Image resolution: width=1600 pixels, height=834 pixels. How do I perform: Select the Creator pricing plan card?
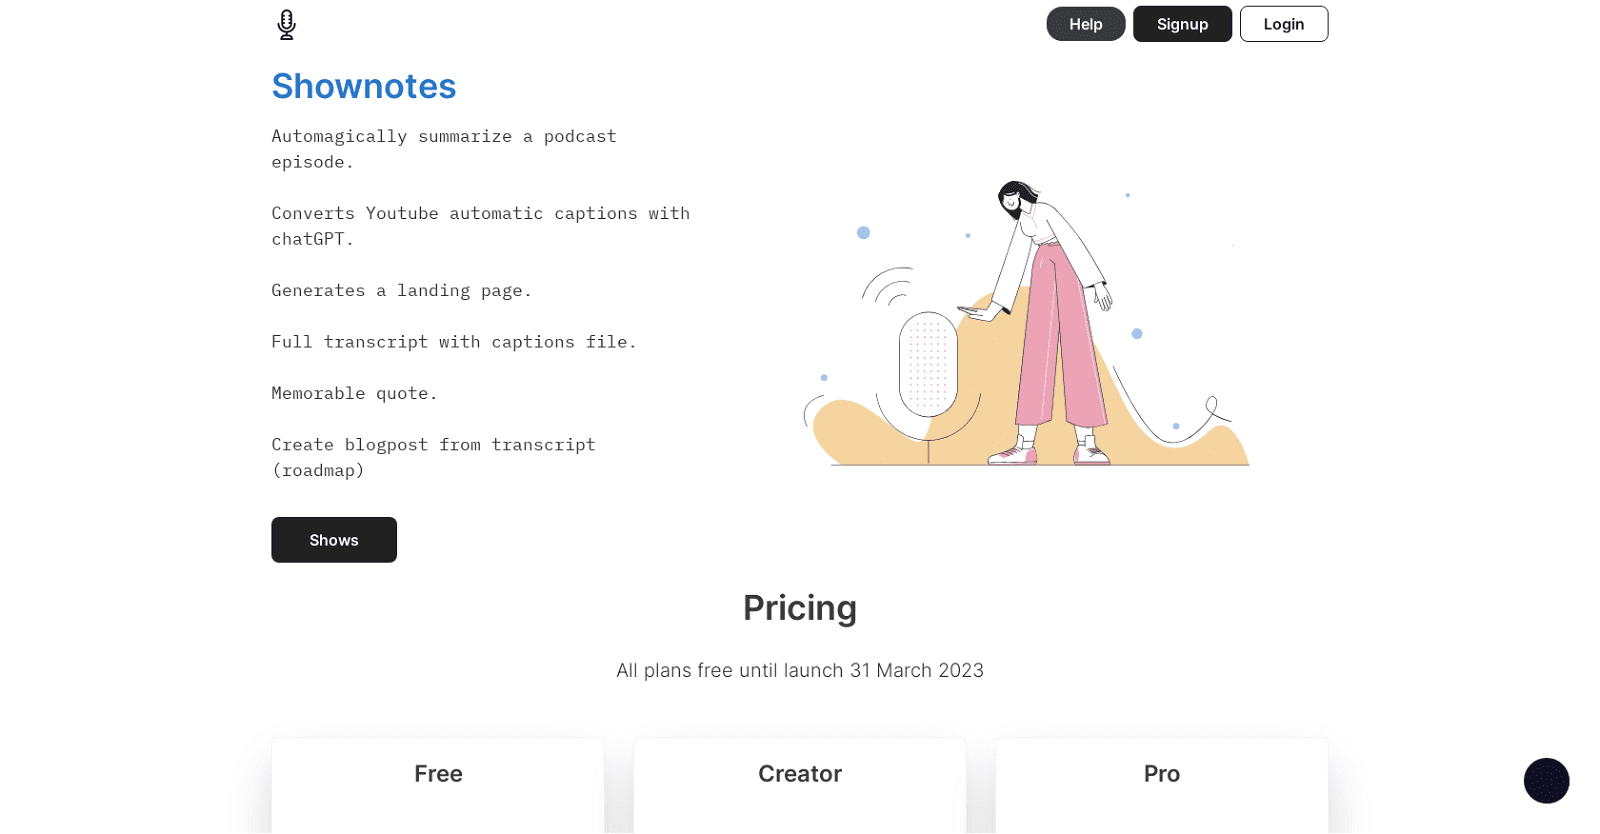pos(799,785)
